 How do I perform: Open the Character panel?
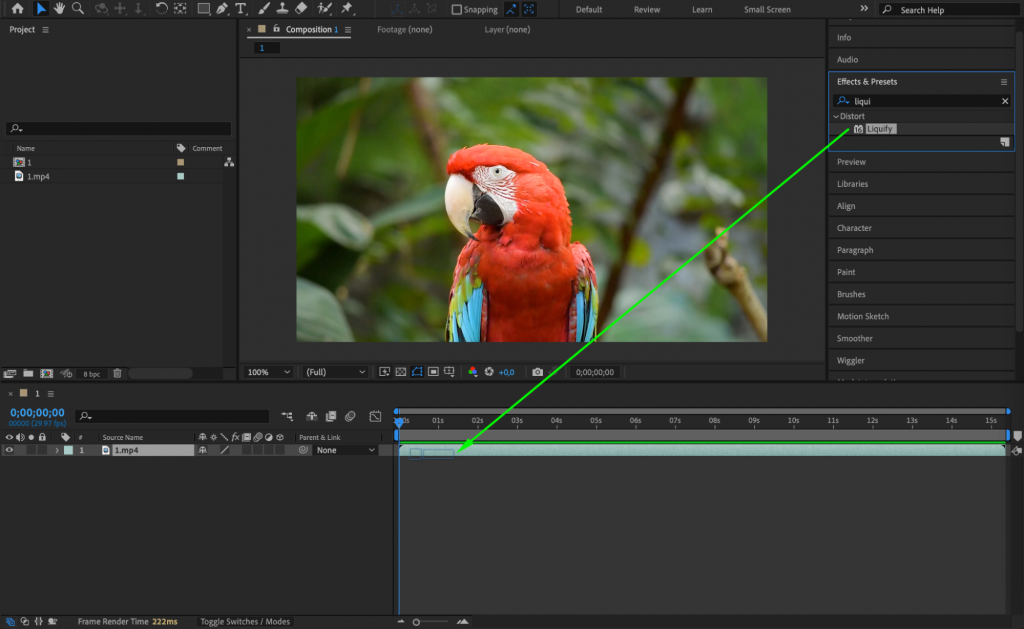pos(855,227)
